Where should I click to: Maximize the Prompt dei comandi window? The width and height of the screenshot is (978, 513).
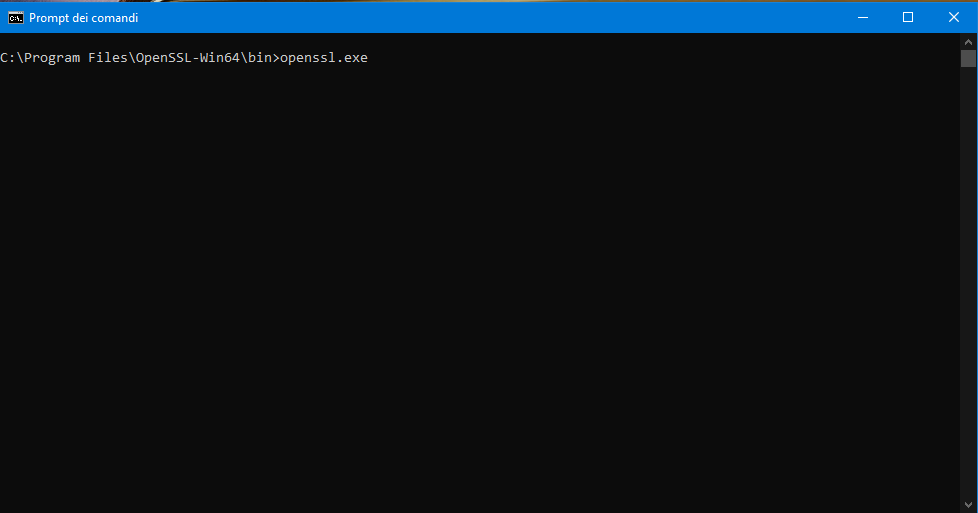pyautogui.click(x=908, y=17)
